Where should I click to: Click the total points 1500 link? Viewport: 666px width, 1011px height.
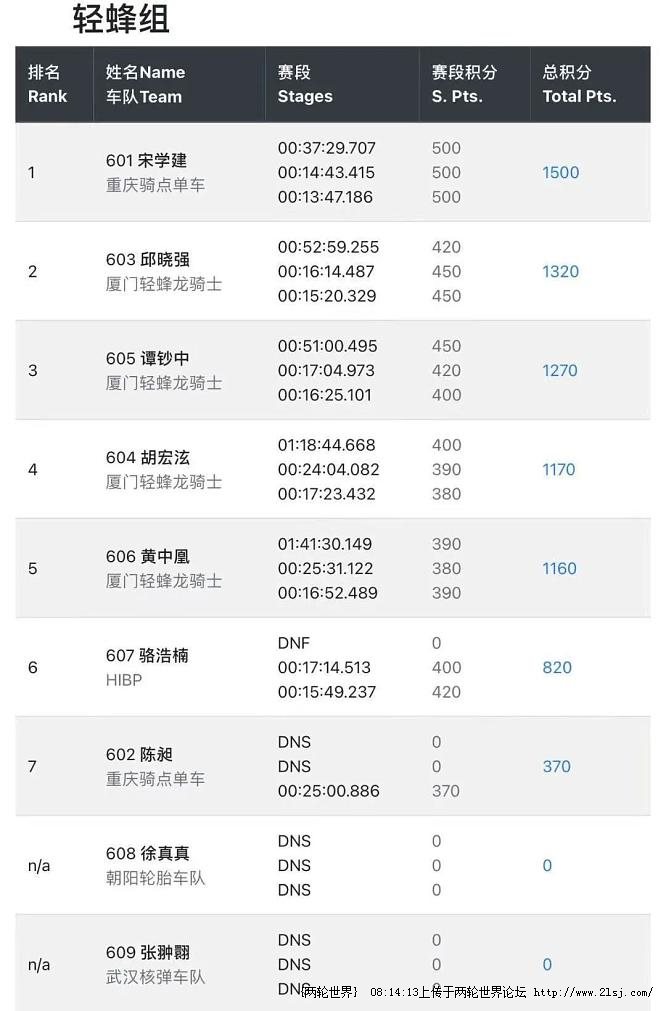click(x=560, y=173)
